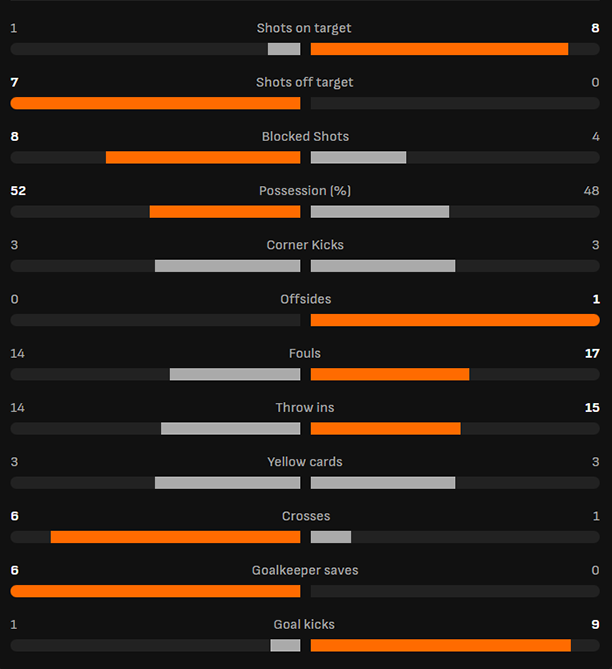
Task: Click the gray Blocked Shots bar
Action: [358, 157]
